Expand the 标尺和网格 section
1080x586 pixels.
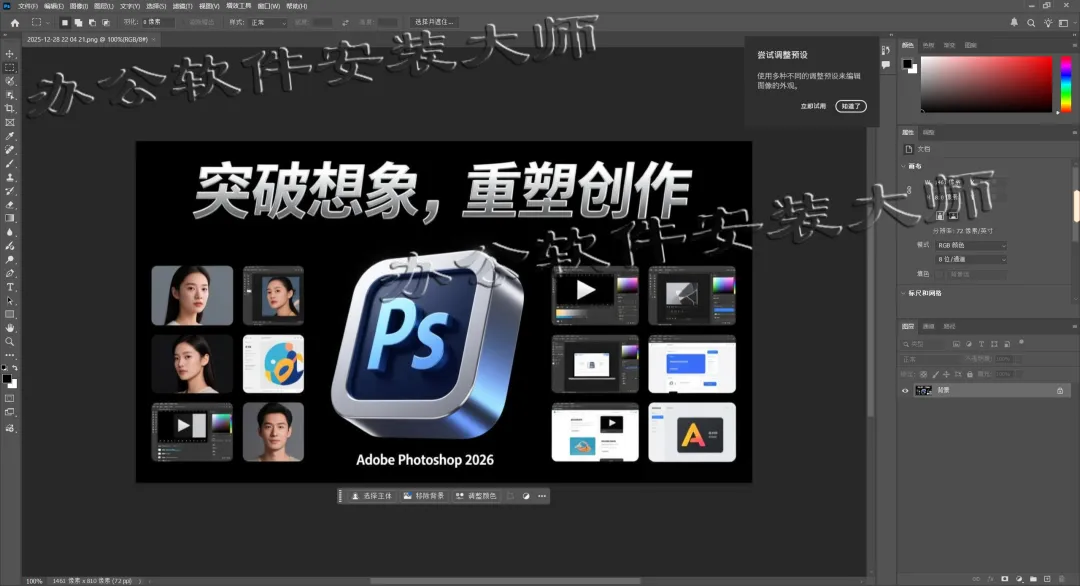904,293
